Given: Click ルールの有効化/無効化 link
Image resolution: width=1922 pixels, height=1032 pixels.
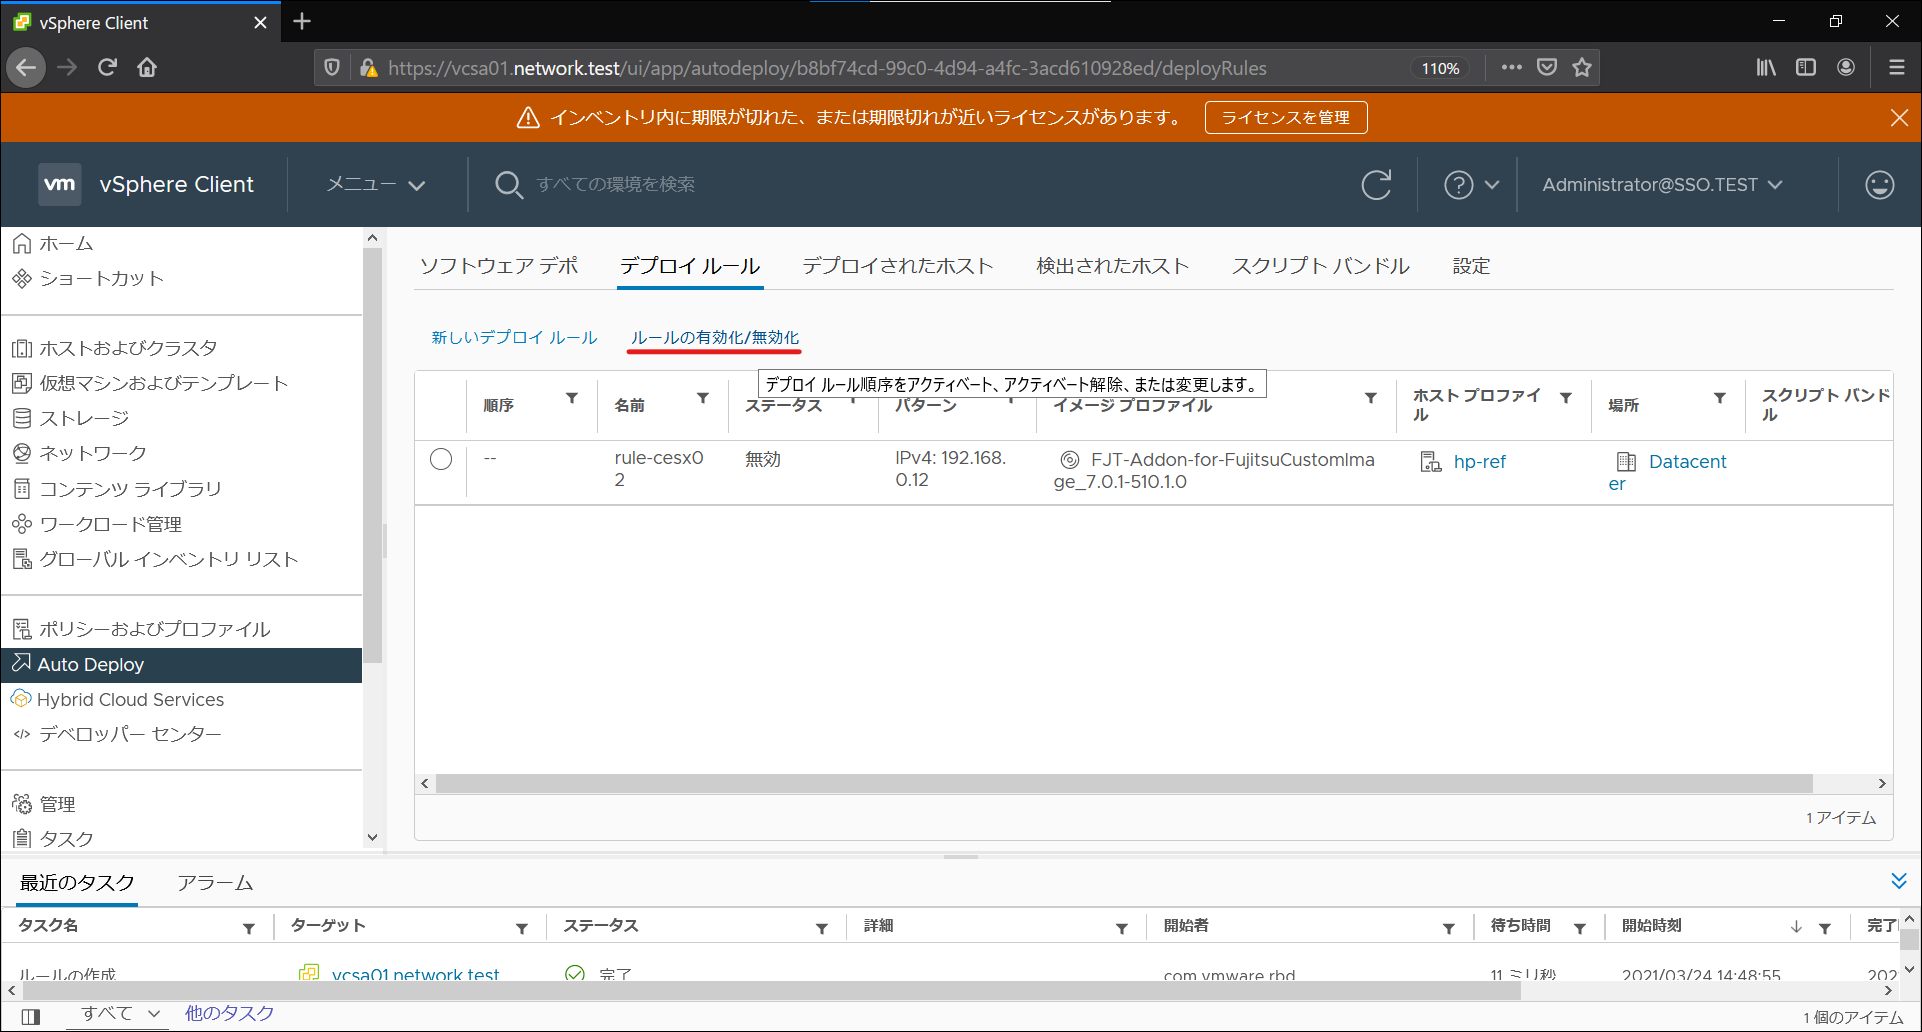Looking at the screenshot, I should coord(715,338).
